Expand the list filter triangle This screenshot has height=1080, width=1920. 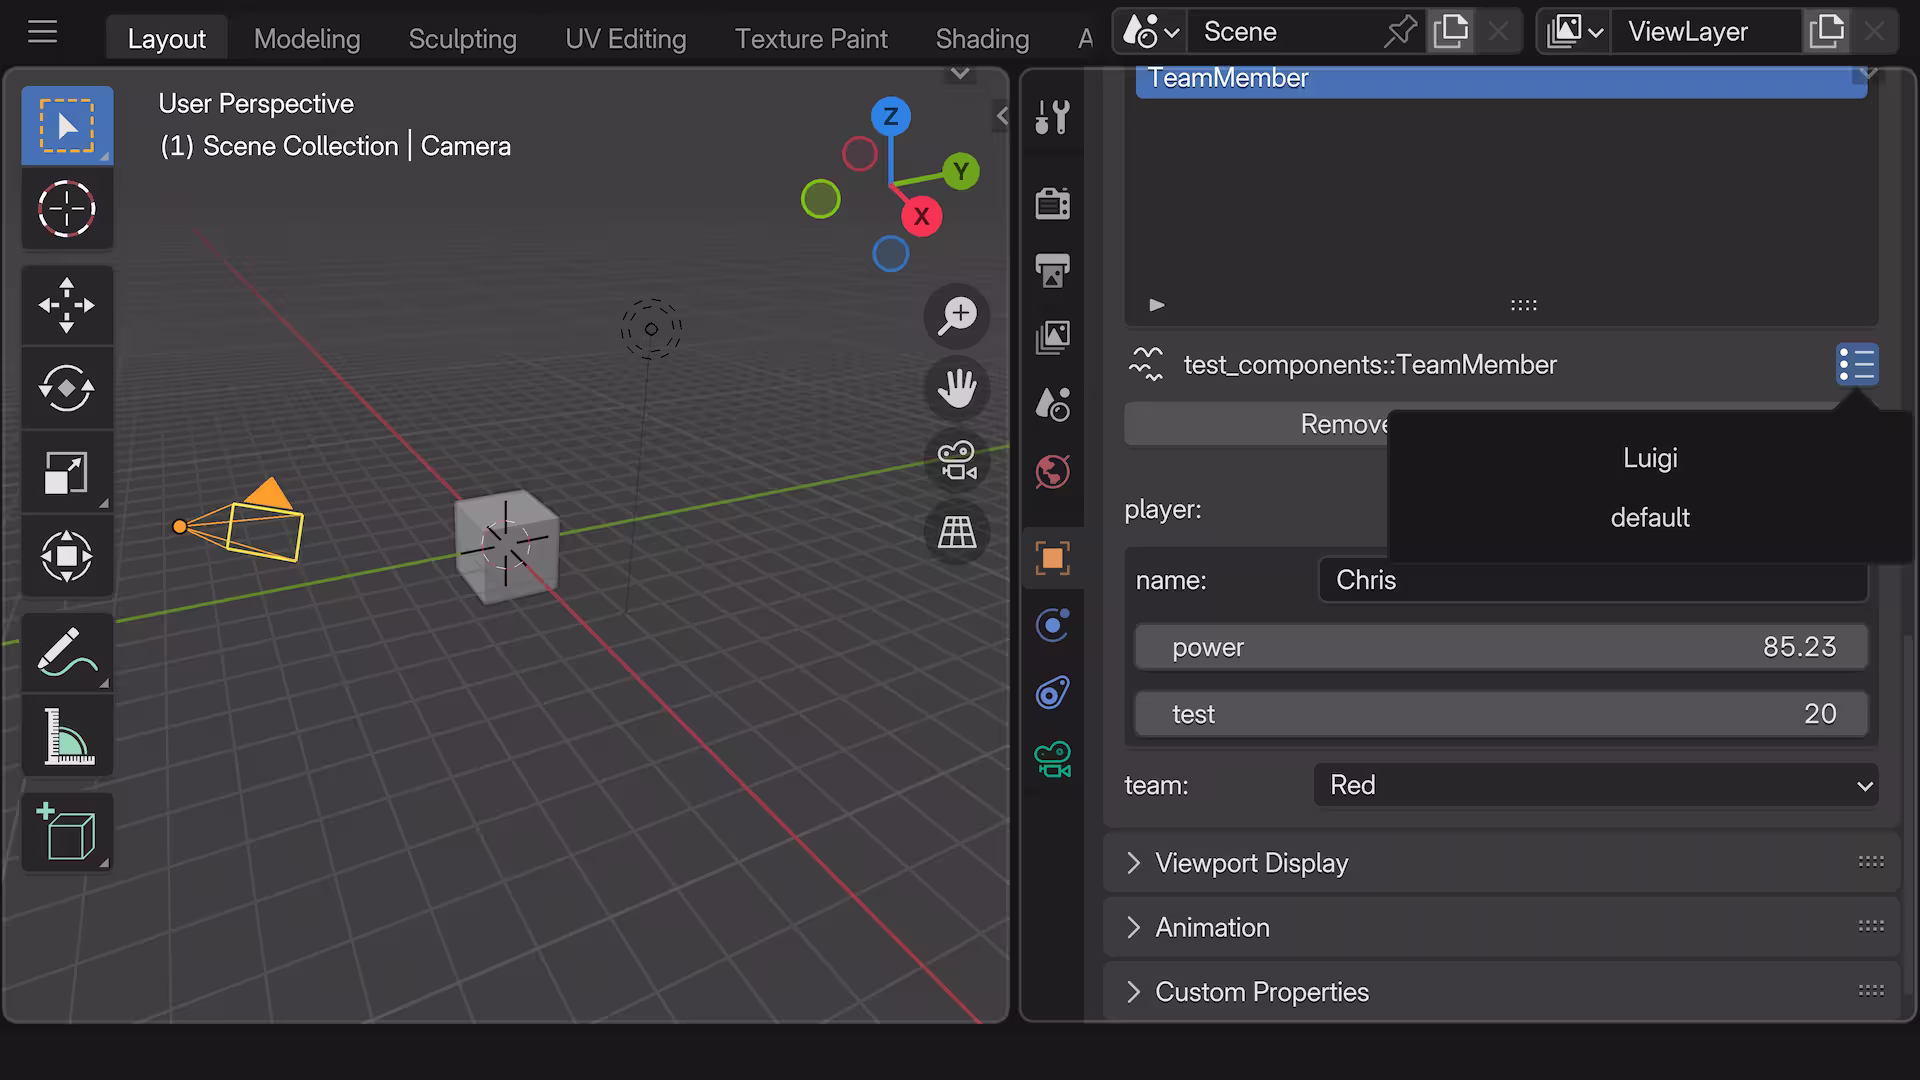1157,305
